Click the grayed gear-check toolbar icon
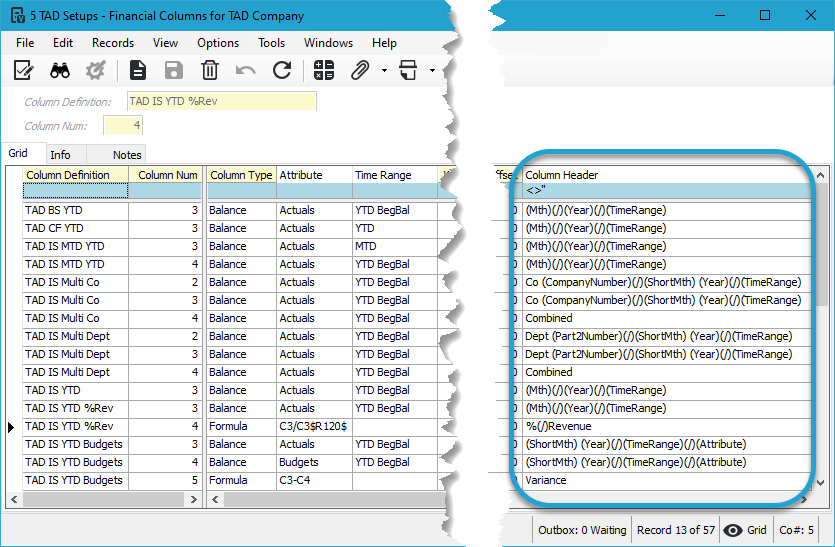This screenshot has width=835, height=547. coord(96,70)
